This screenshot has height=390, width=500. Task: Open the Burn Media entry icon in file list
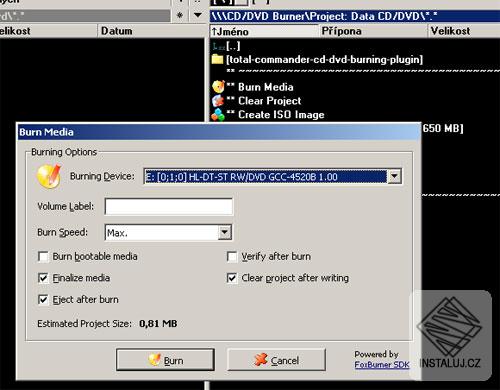[x=219, y=87]
